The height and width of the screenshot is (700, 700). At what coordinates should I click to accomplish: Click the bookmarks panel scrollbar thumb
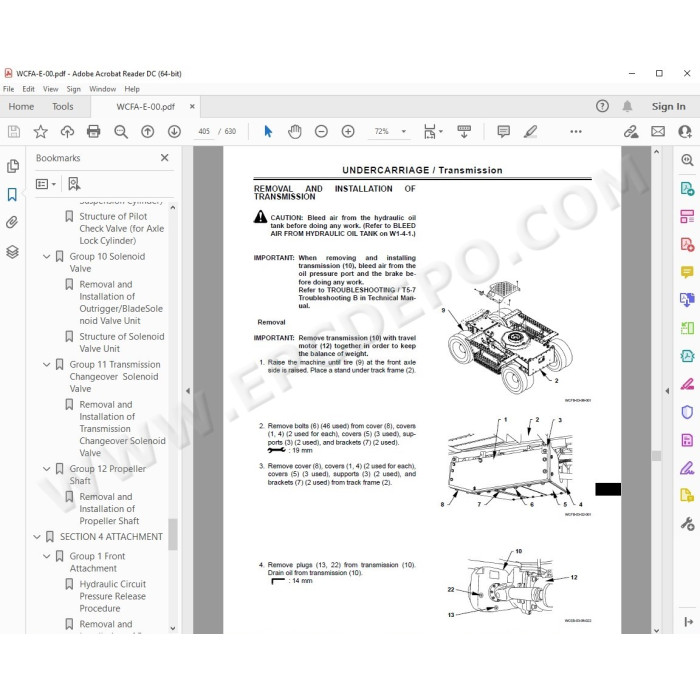point(172,534)
